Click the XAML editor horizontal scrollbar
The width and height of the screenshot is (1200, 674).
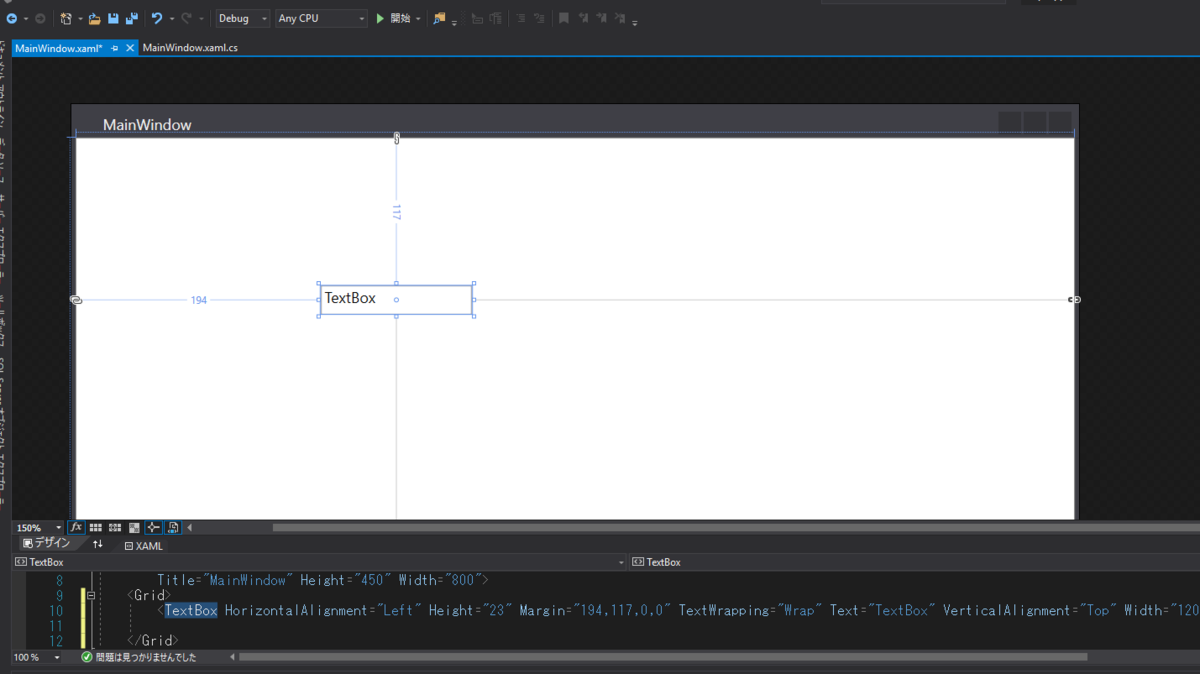[663, 657]
